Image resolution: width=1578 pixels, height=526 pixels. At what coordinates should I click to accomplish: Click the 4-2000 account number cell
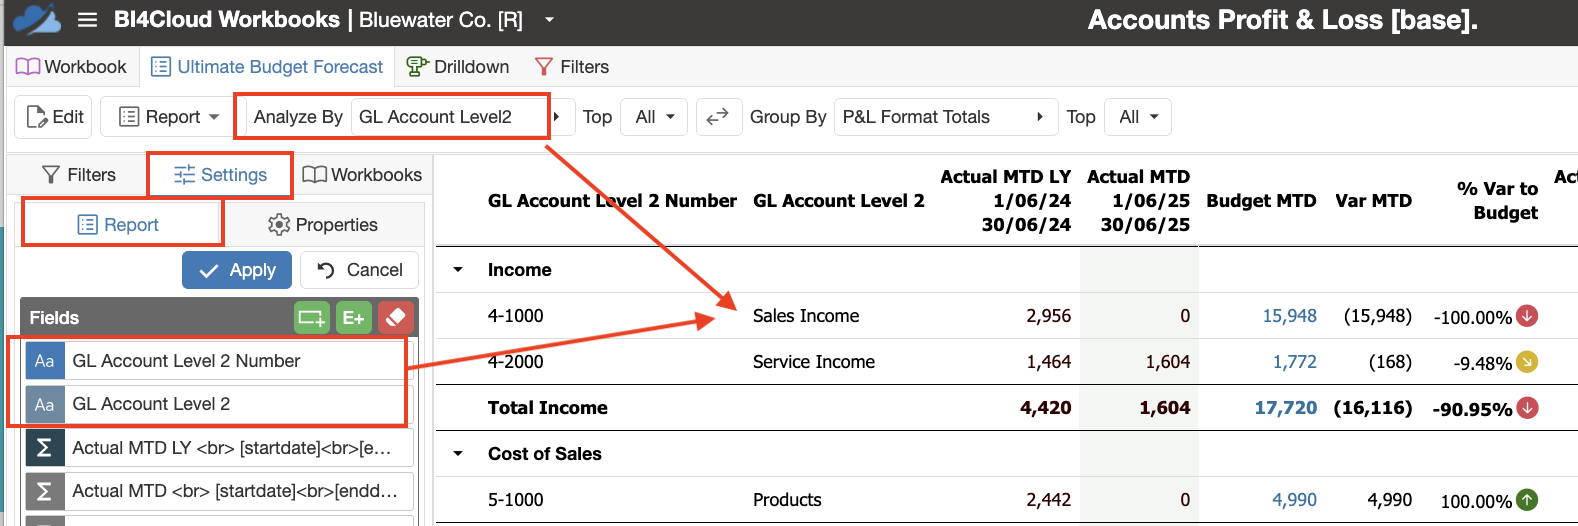coord(516,362)
